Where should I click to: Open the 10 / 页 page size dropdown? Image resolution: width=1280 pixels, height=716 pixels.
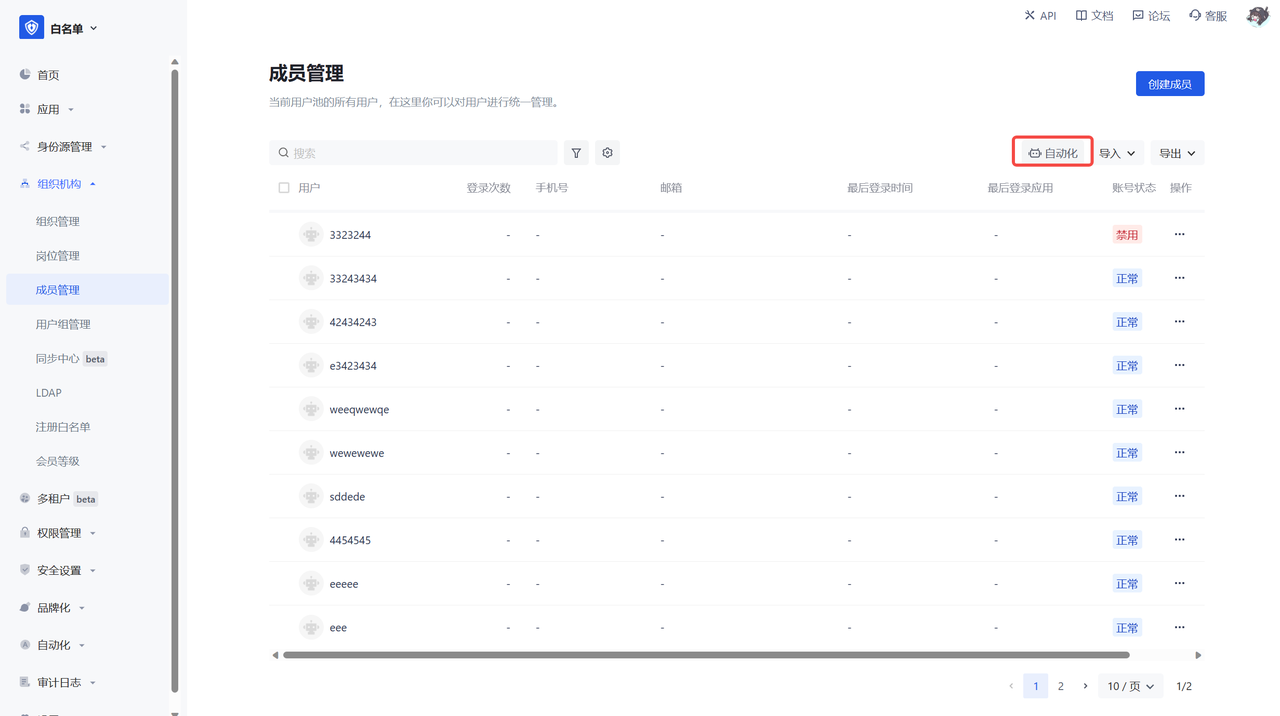point(1130,686)
